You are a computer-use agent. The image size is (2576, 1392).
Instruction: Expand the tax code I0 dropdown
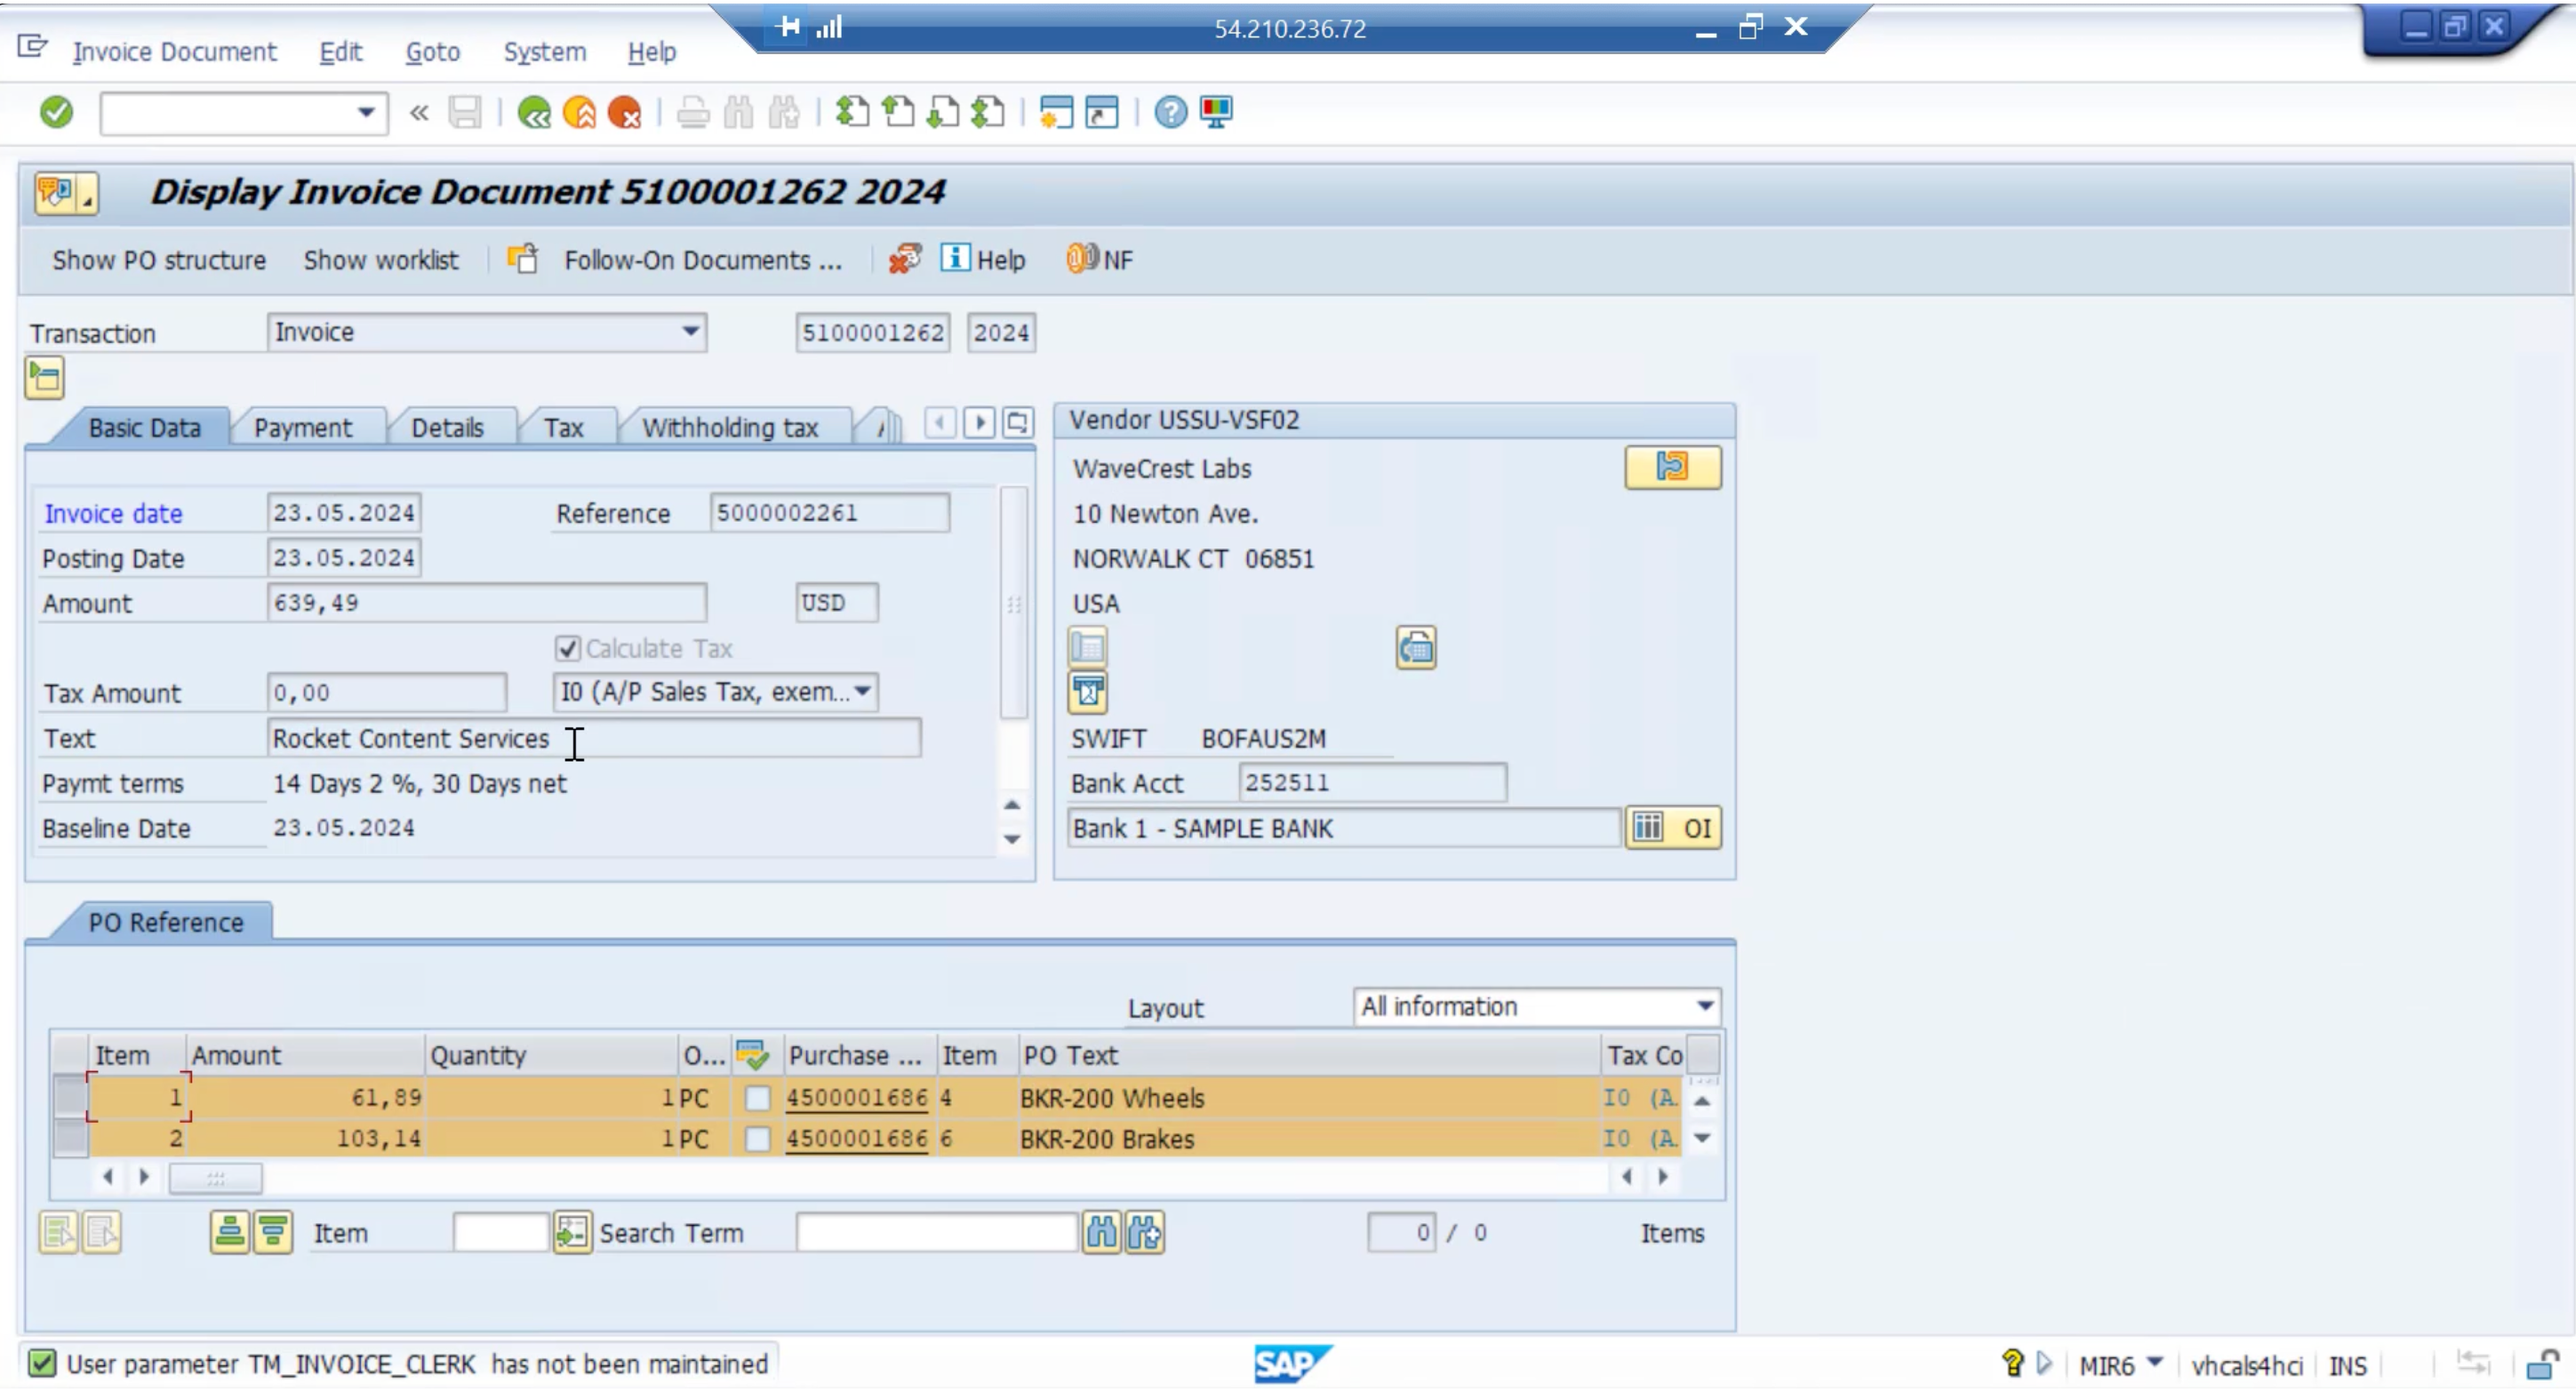[x=862, y=691]
